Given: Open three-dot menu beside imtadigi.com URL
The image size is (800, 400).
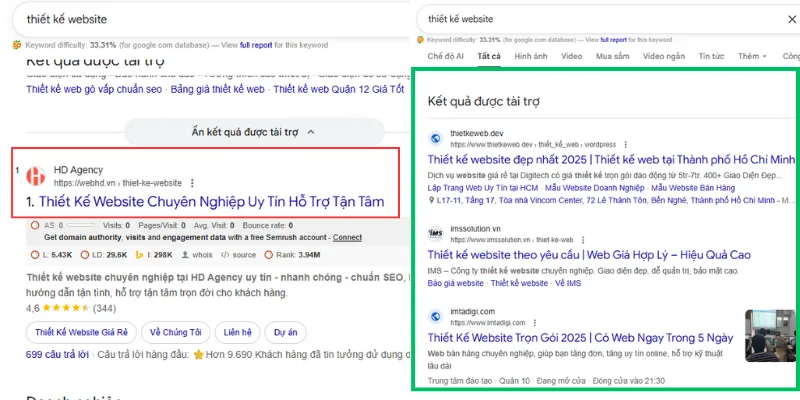Looking at the screenshot, I should [535, 323].
